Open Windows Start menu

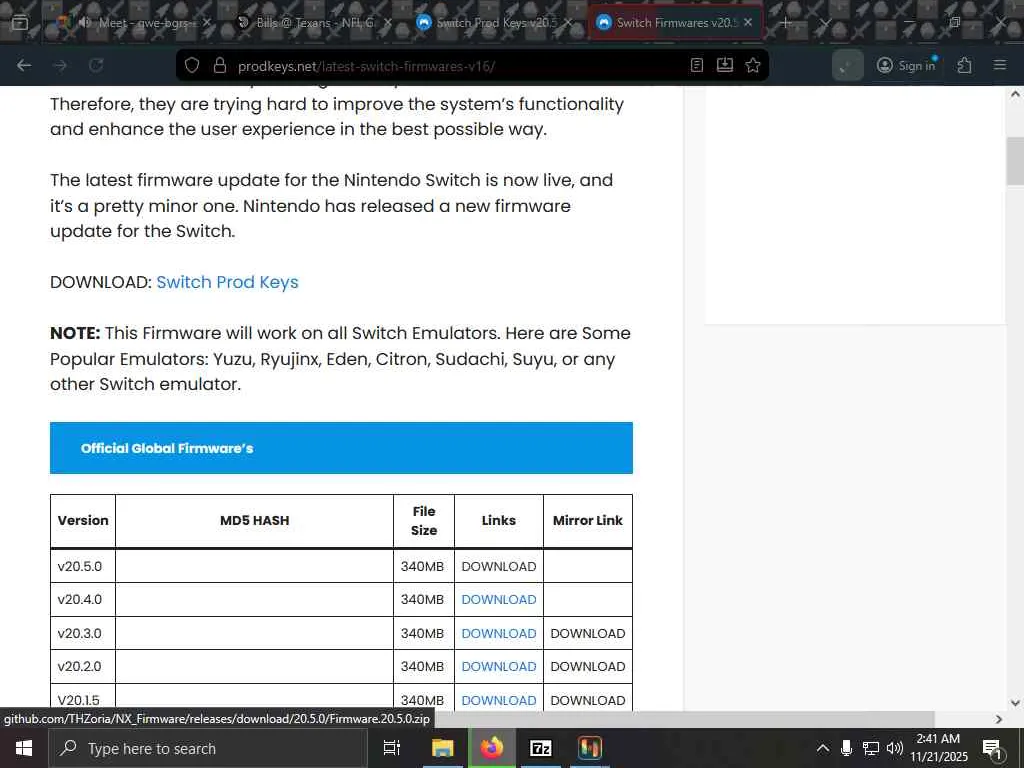pos(24,748)
